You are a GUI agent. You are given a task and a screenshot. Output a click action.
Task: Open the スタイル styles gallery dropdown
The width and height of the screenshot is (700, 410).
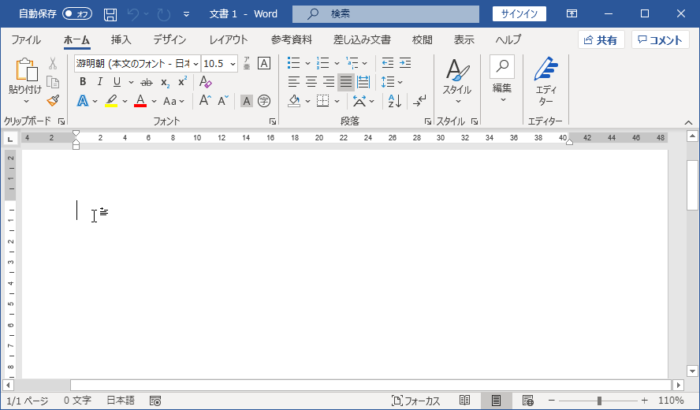pyautogui.click(x=457, y=82)
